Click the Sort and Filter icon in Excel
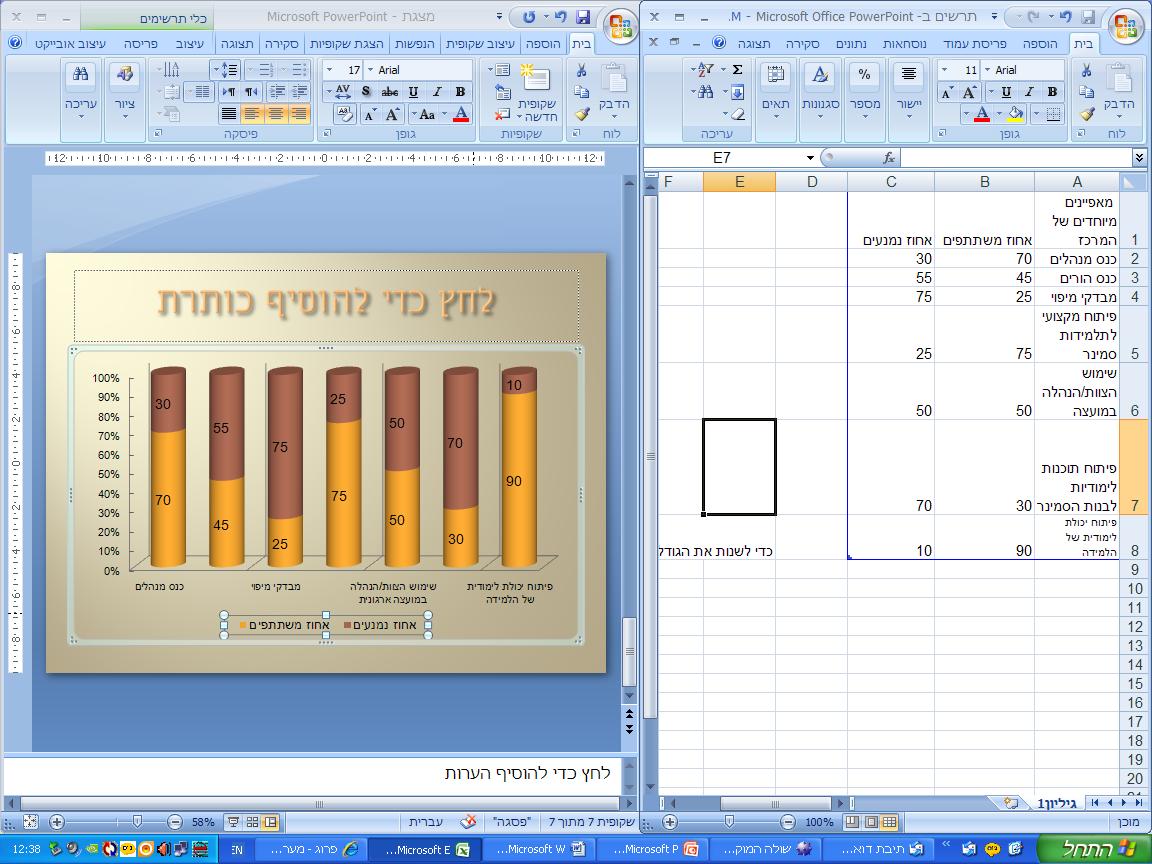The width and height of the screenshot is (1152, 864). click(x=704, y=70)
